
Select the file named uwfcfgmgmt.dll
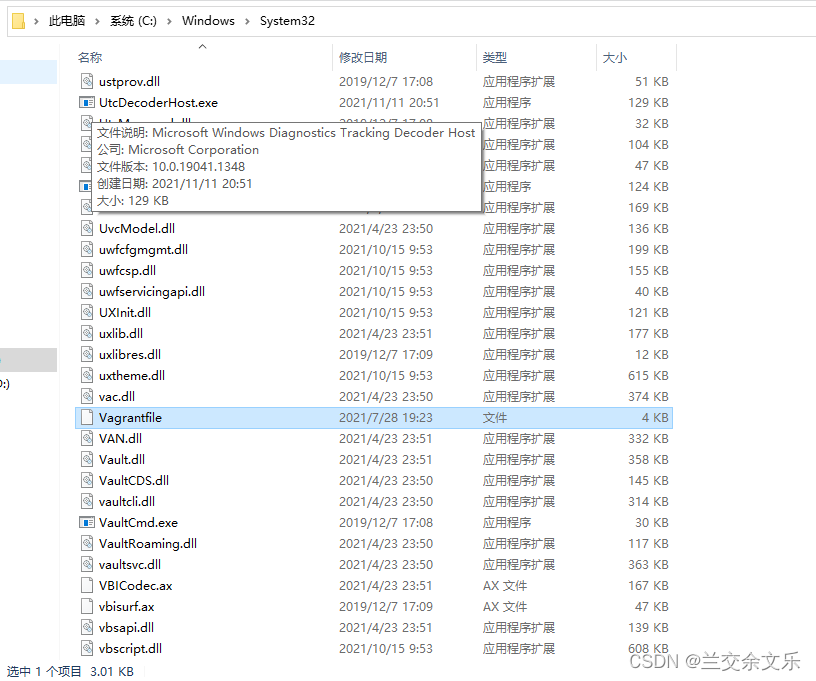[x=143, y=249]
